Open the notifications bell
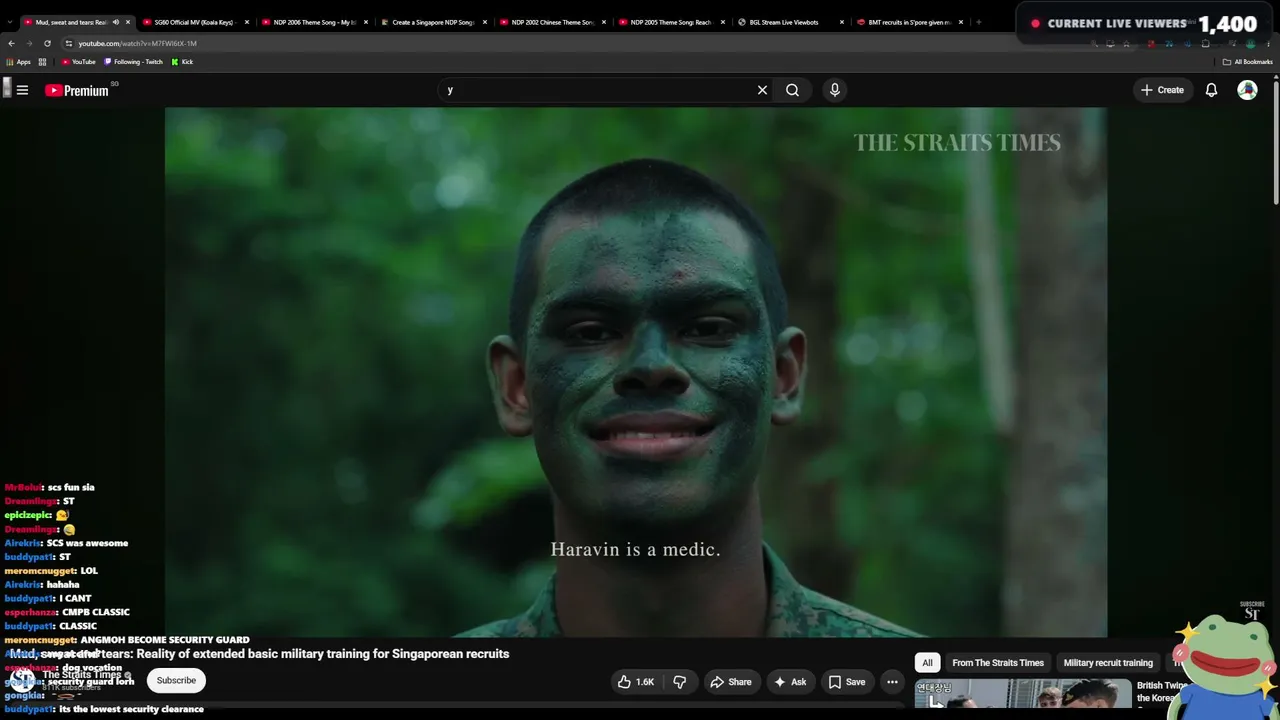Image resolution: width=1280 pixels, height=720 pixels. coord(1211,90)
